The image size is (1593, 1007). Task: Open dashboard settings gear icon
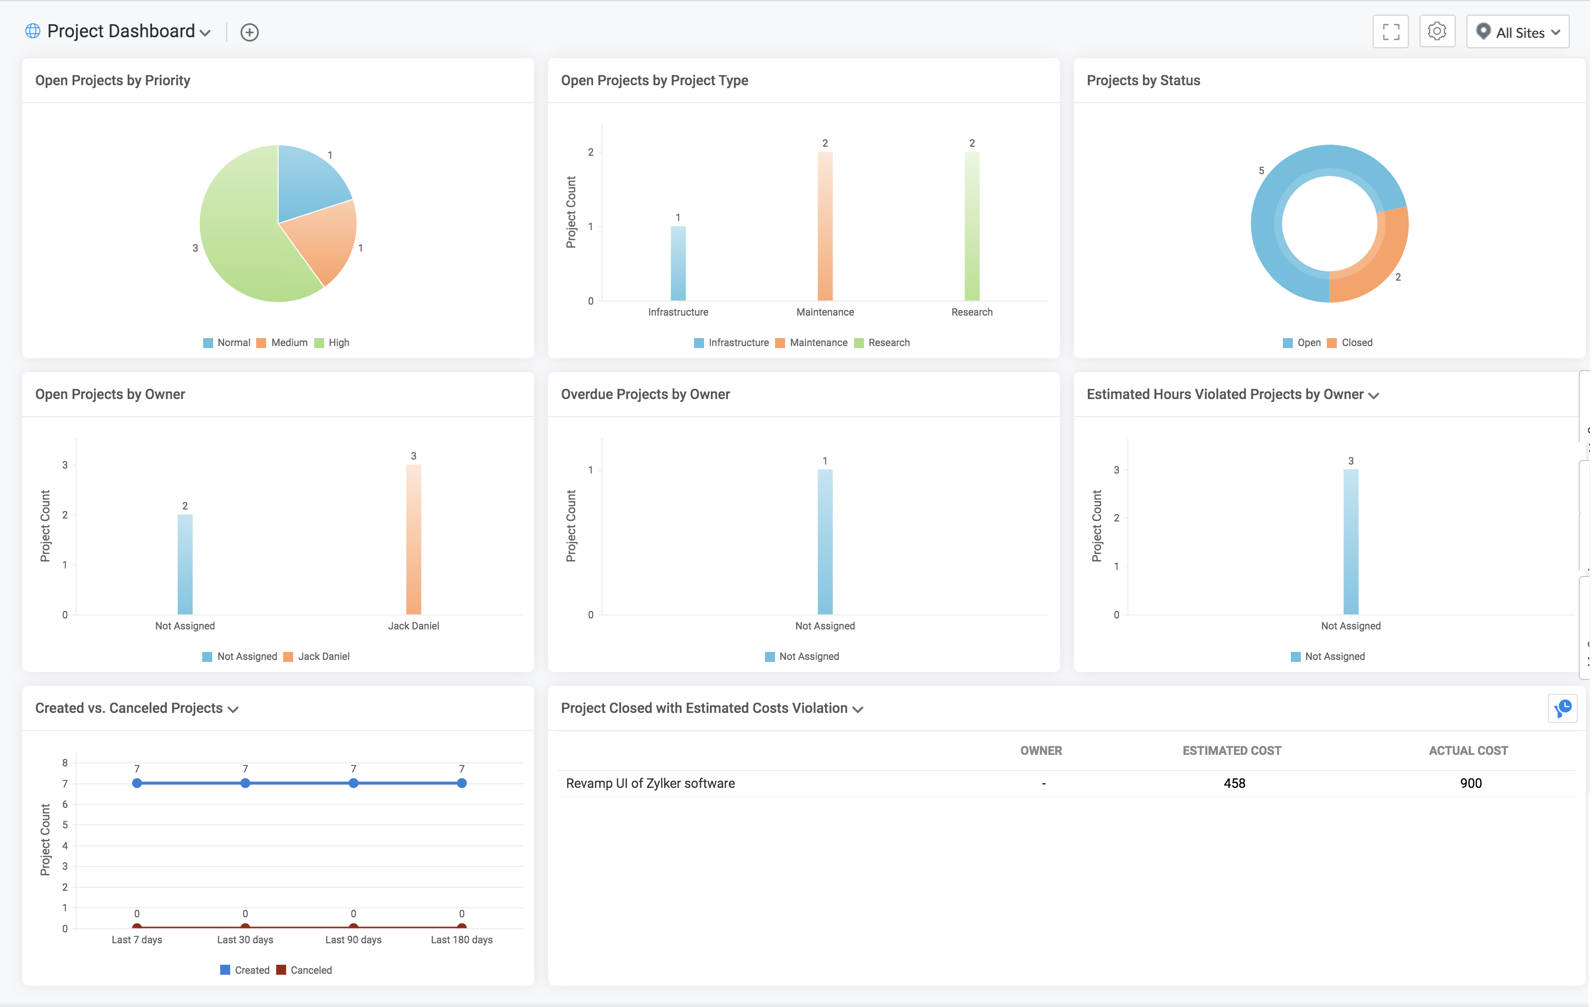[1437, 32]
